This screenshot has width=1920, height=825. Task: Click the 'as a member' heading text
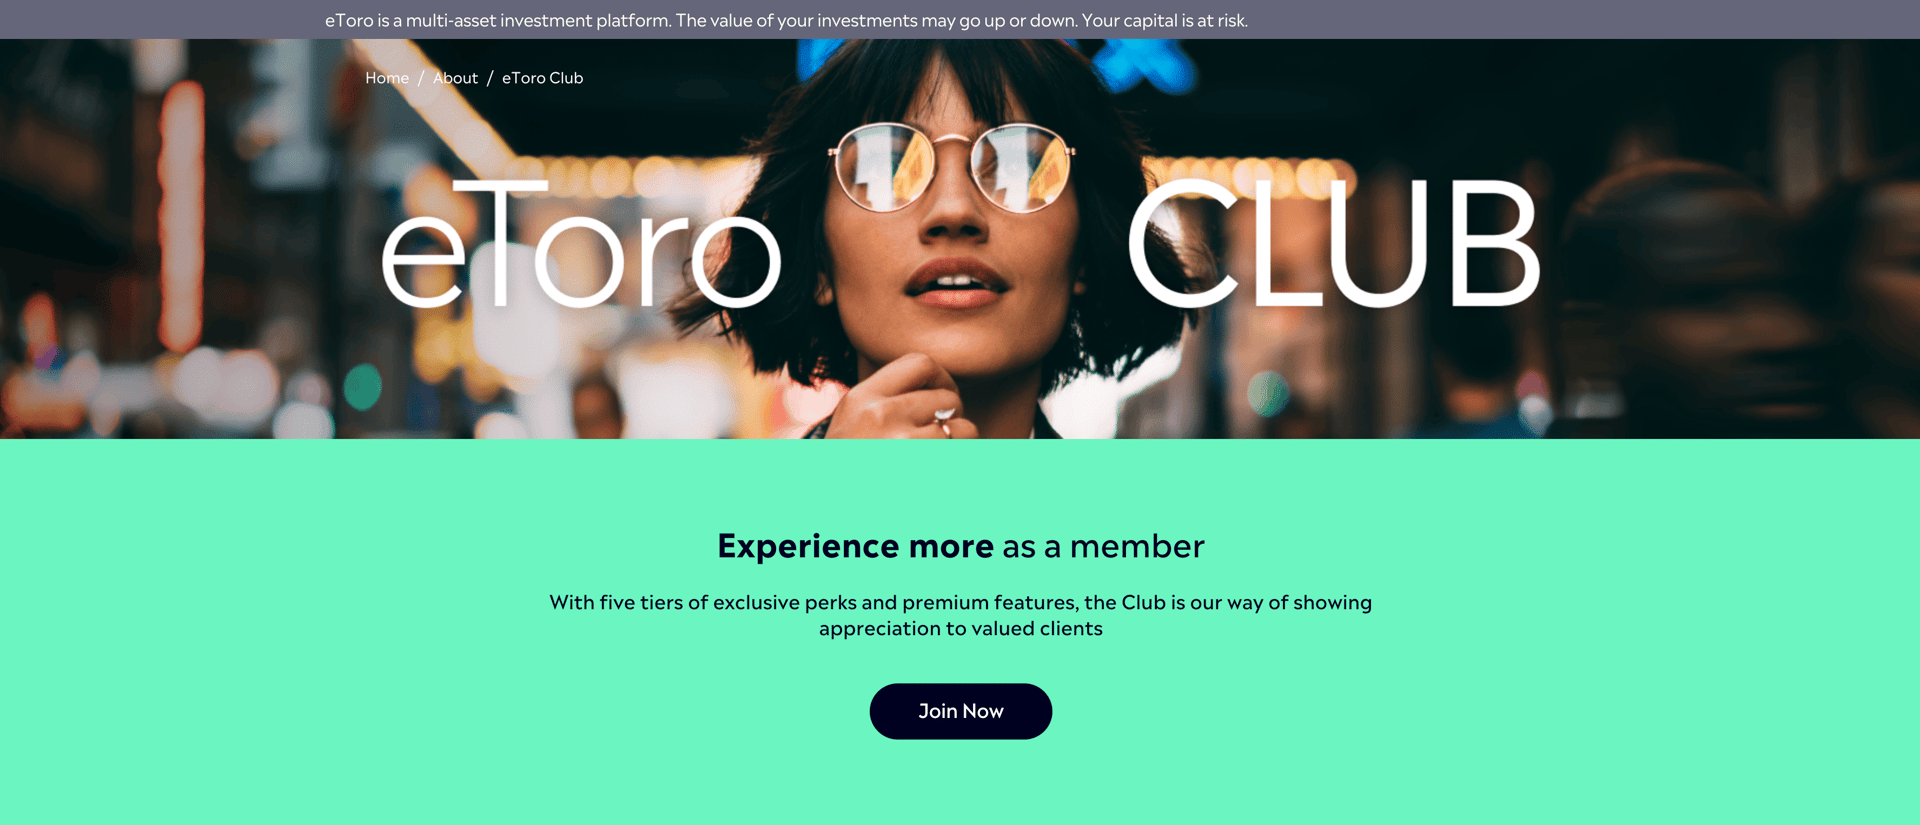click(1103, 546)
